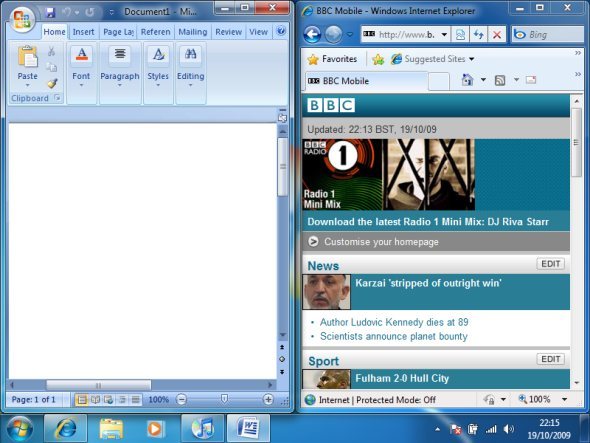Image resolution: width=590 pixels, height=443 pixels.
Task: Switch to Print Layout view in status bar
Action: click(81, 399)
